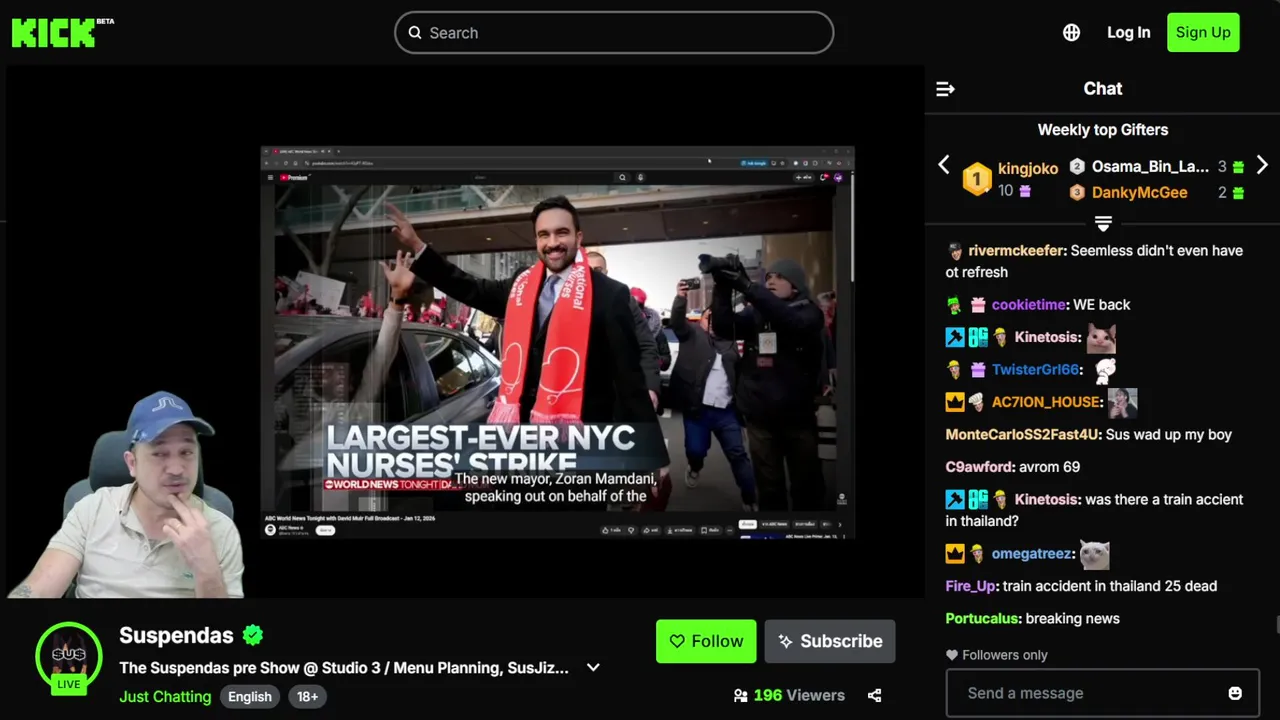The height and width of the screenshot is (720, 1280).
Task: Click the 18+ tag
Action: (308, 697)
